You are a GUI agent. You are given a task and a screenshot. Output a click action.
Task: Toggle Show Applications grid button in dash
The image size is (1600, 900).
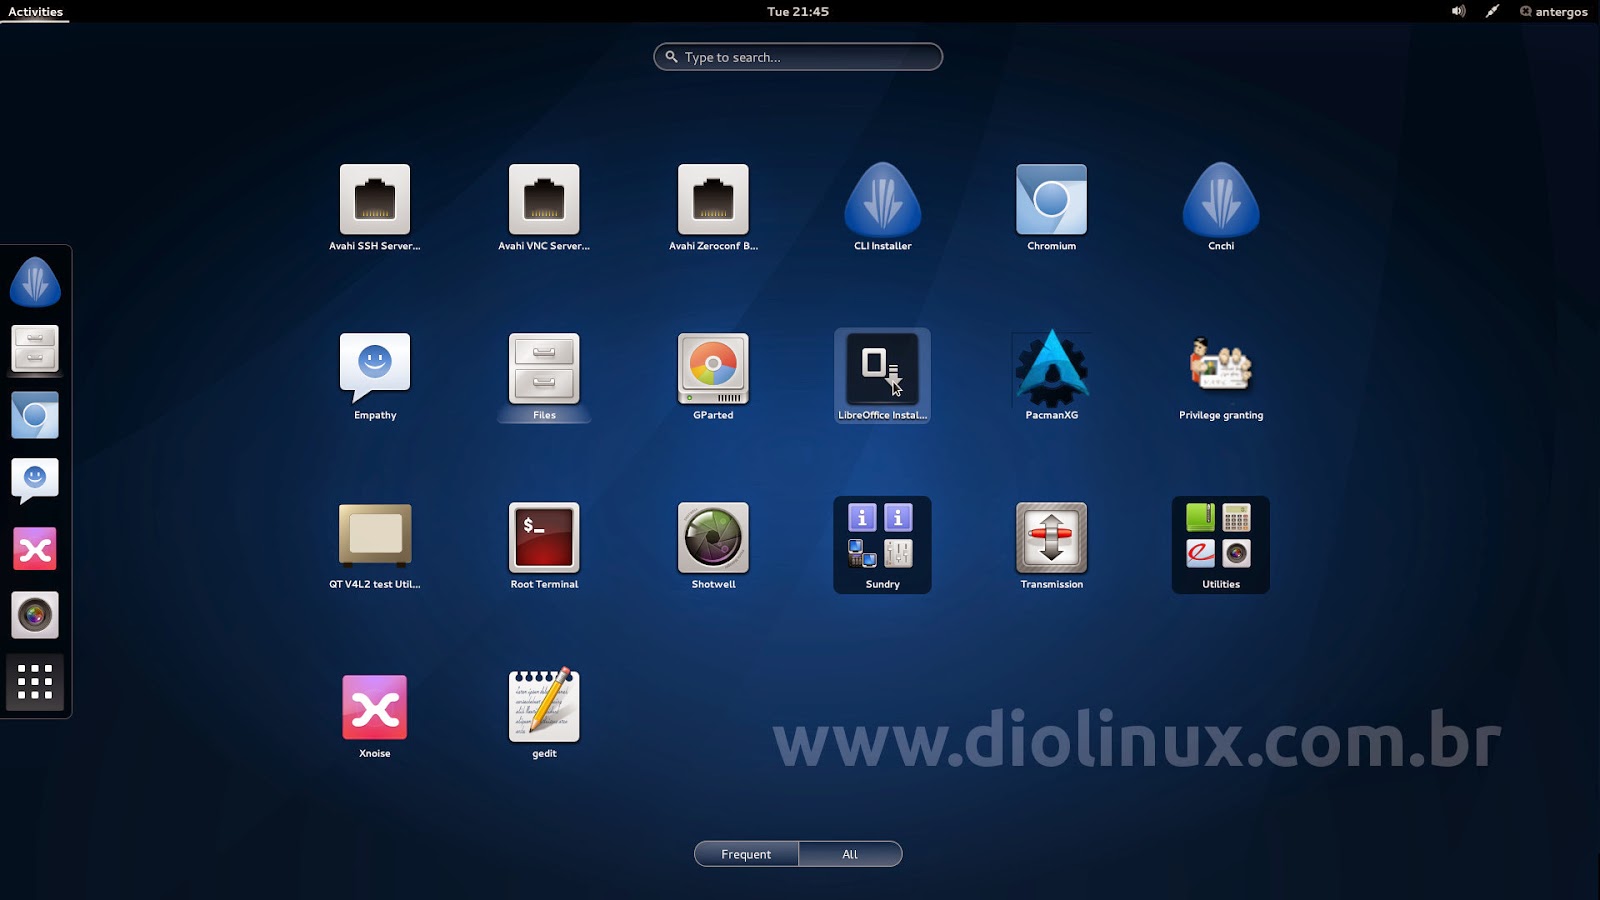pos(35,682)
